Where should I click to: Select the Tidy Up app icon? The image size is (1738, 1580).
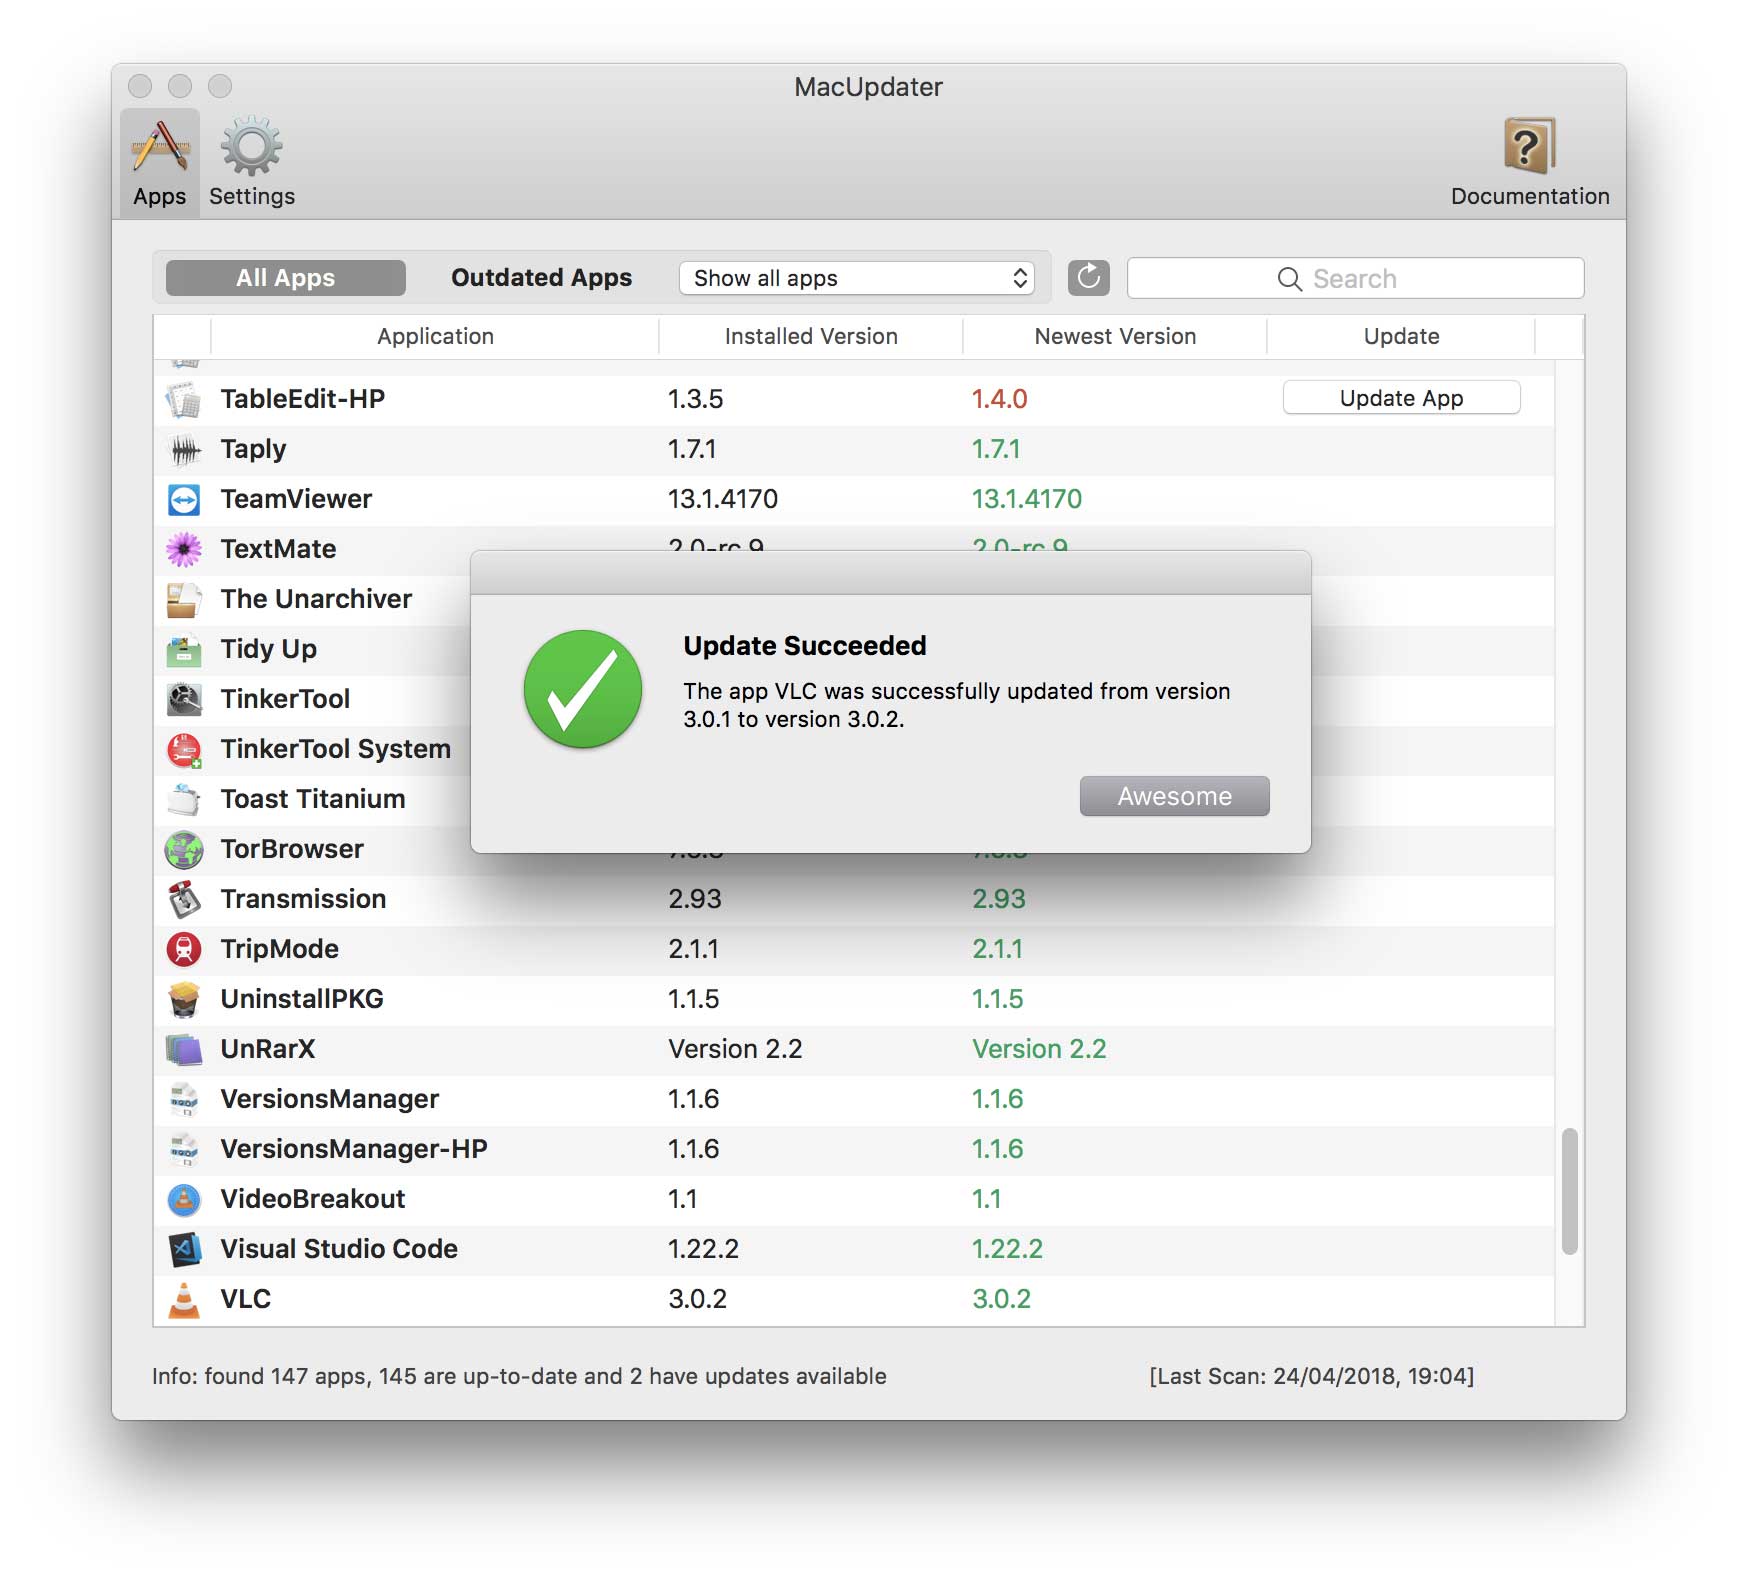click(184, 649)
